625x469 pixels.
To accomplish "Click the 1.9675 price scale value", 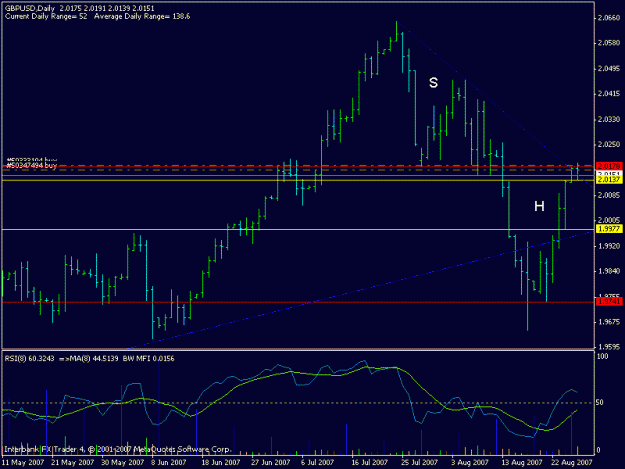I will 609,322.
